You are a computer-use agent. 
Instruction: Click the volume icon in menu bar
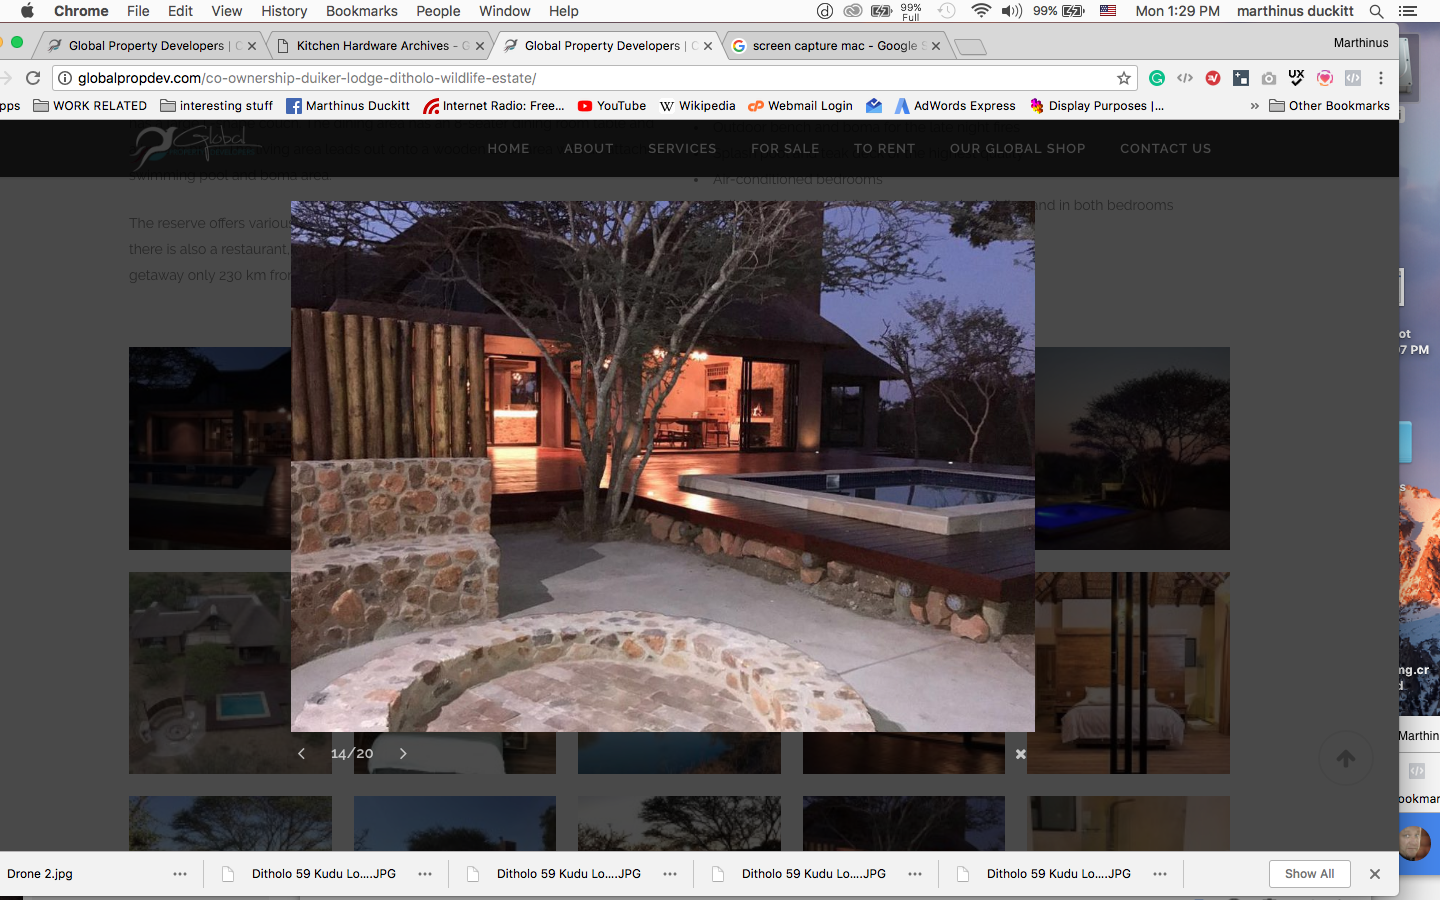click(1012, 11)
